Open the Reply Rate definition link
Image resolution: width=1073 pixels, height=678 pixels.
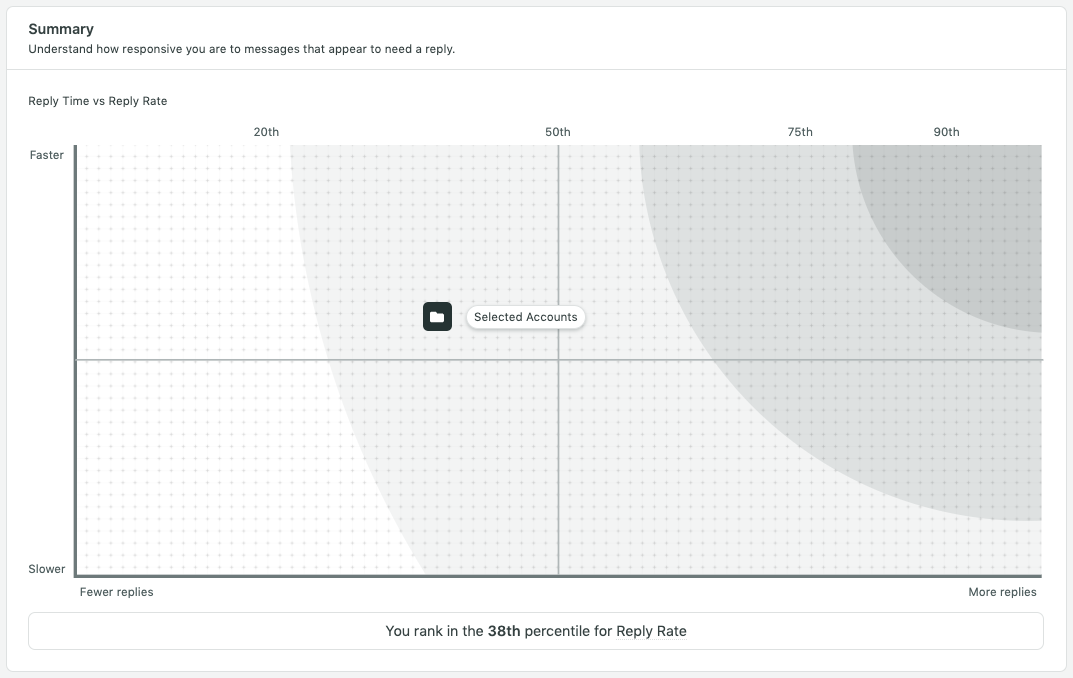point(651,631)
